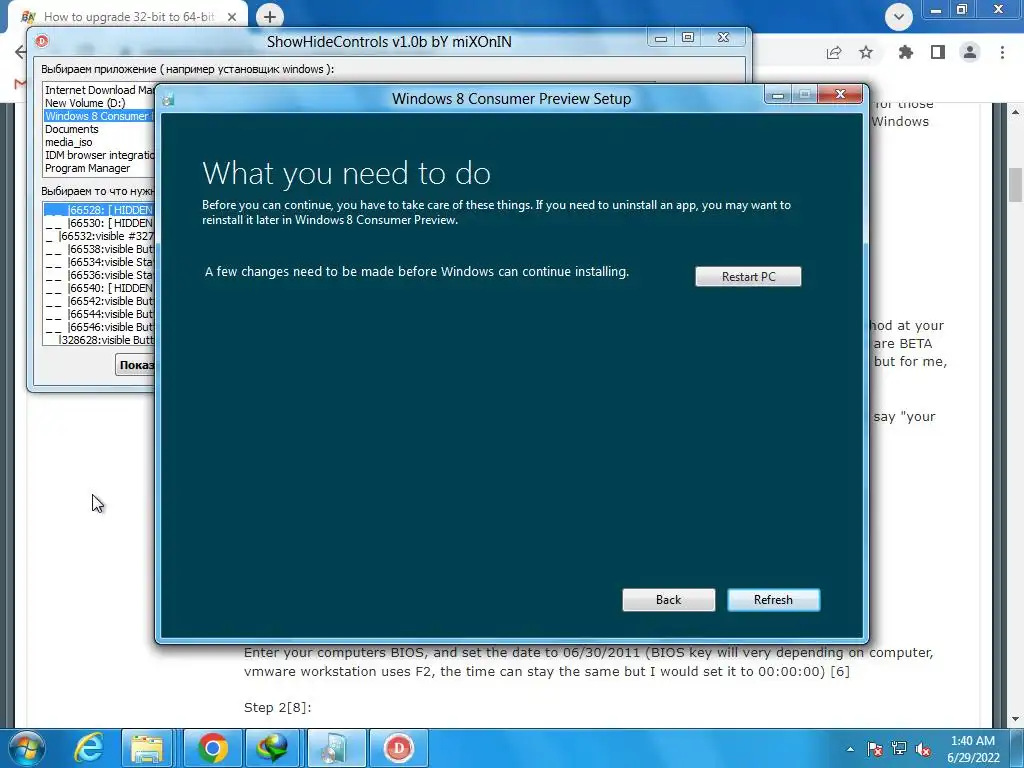The height and width of the screenshot is (768, 1024).
Task: Select control 328628 visible Button row
Action: [99, 340]
